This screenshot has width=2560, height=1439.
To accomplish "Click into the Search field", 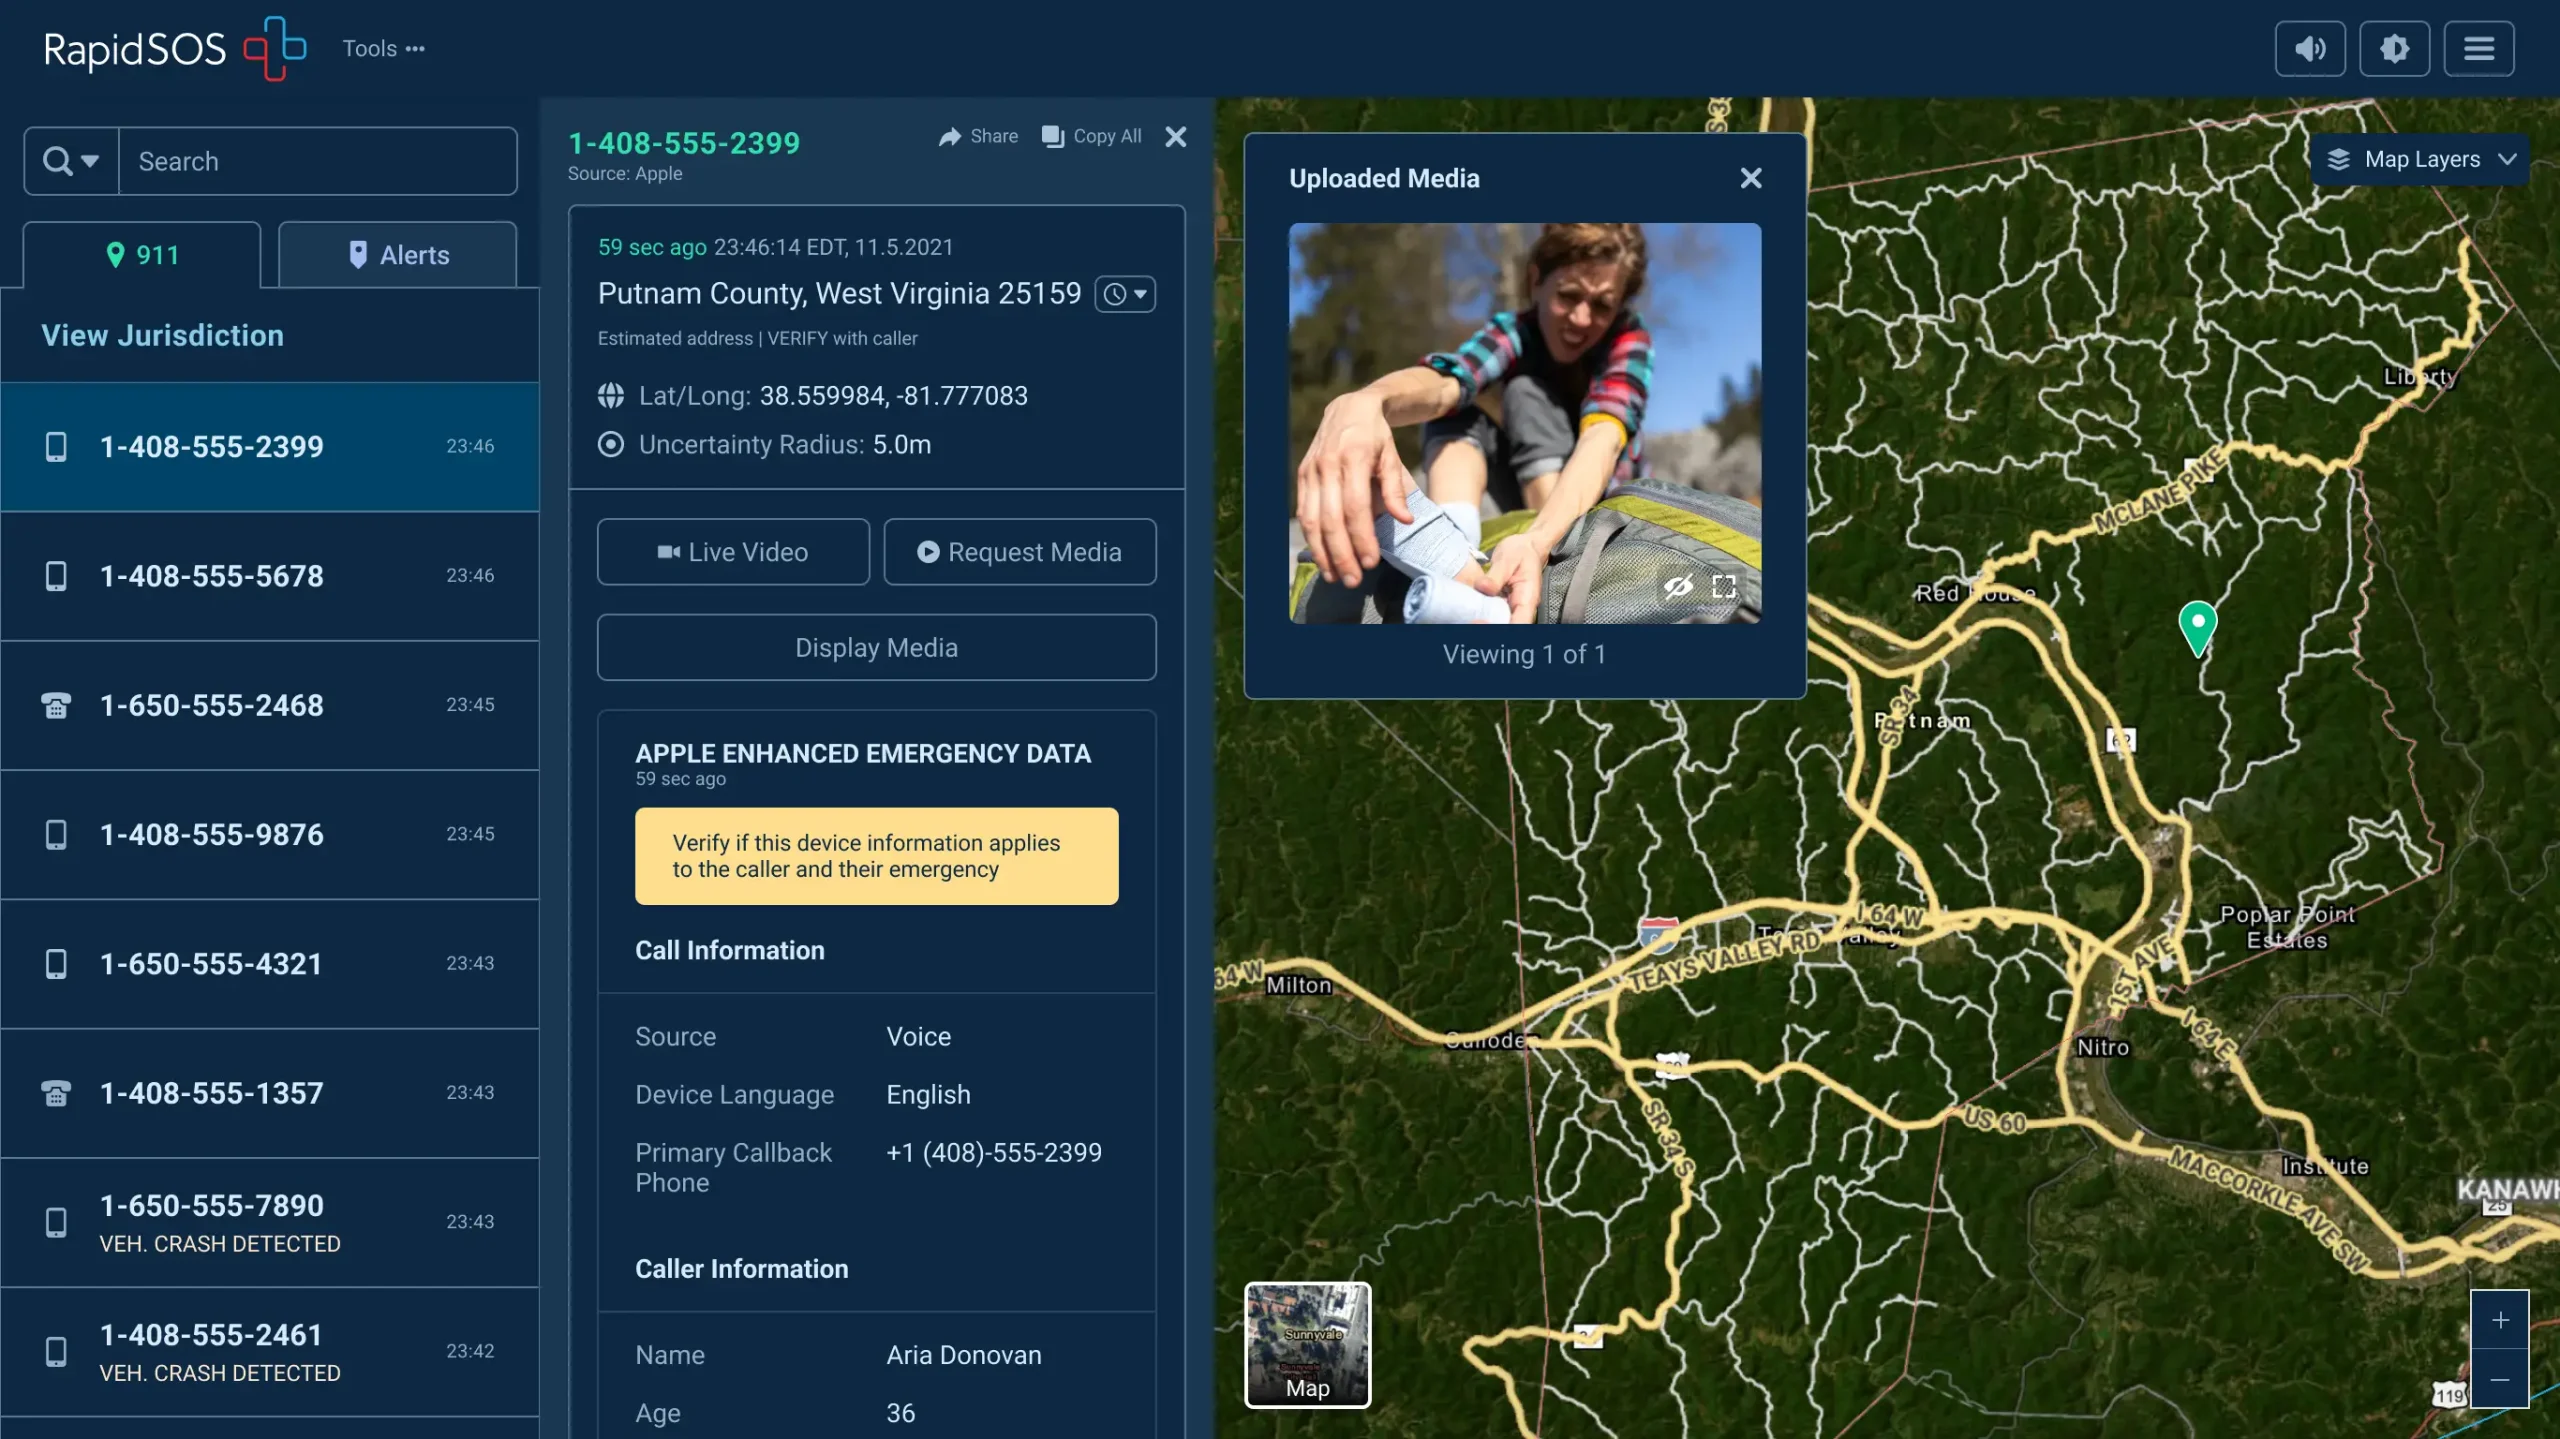I will 317,161.
